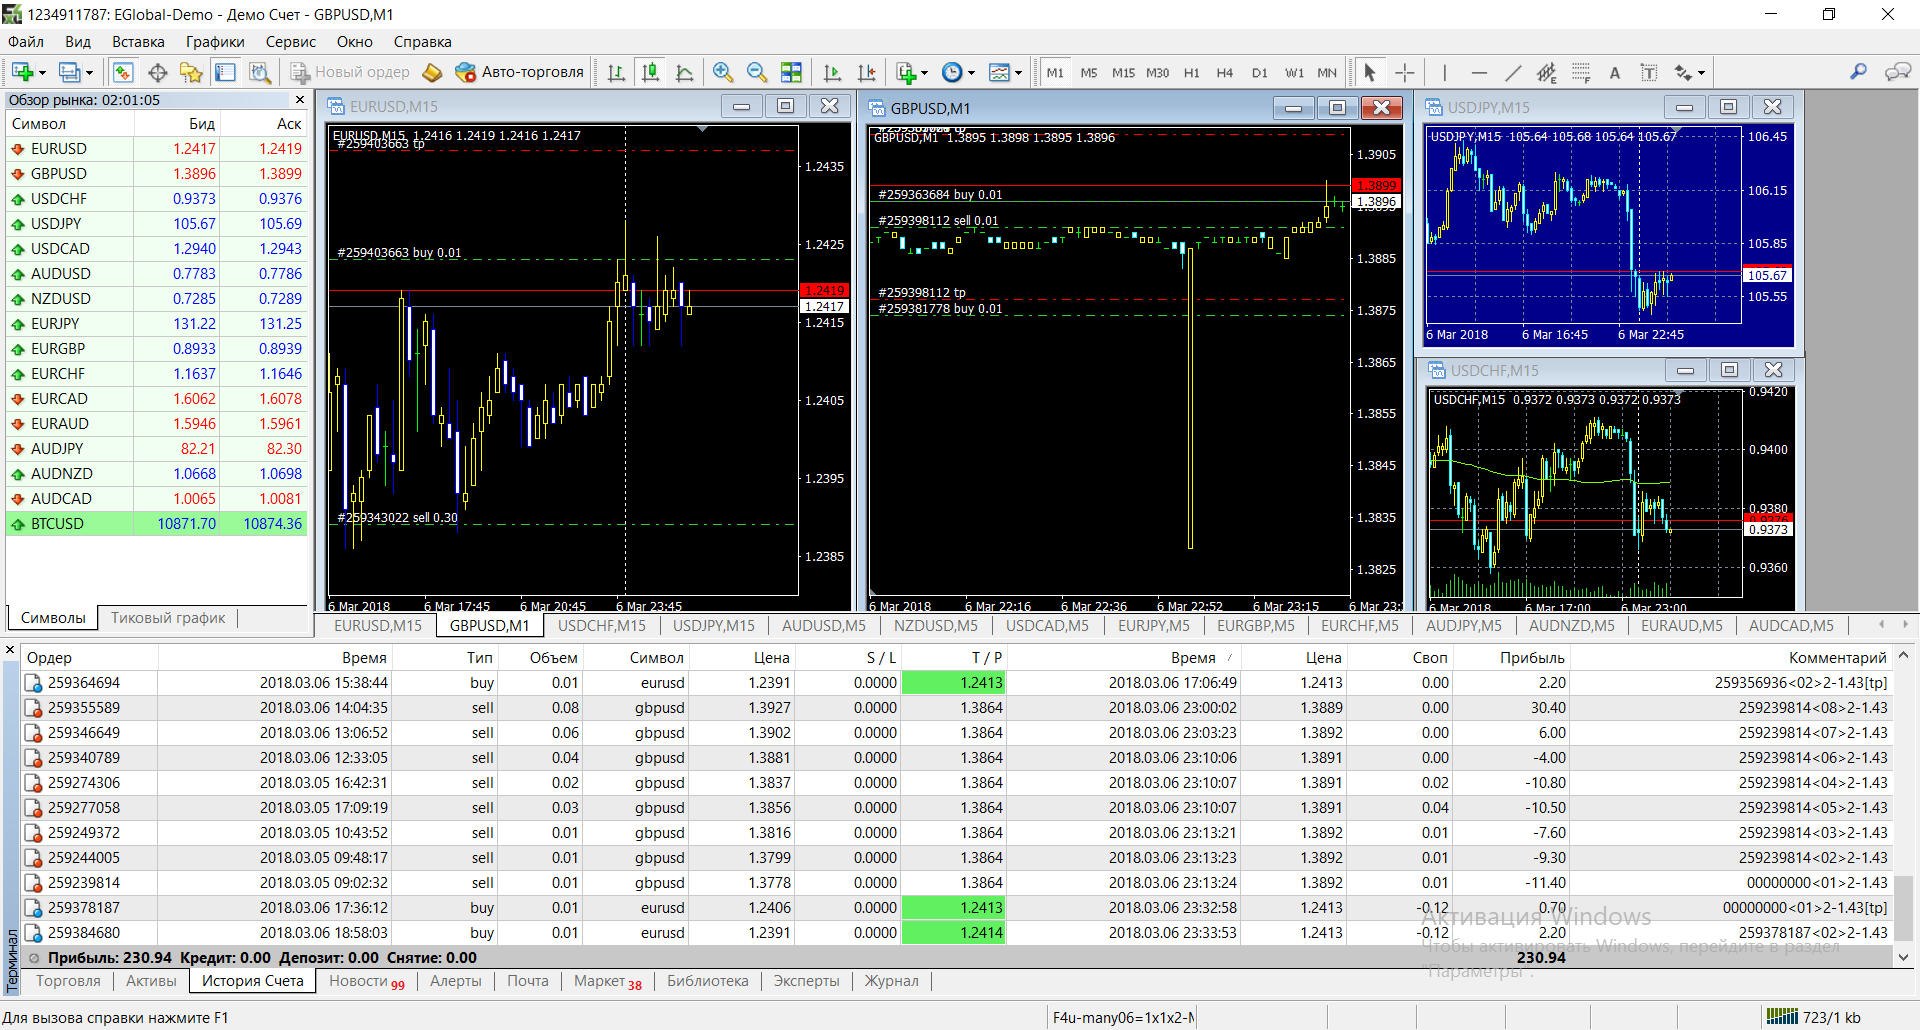Open the chart Templates icon
1920x1030 pixels.
pos(999,72)
